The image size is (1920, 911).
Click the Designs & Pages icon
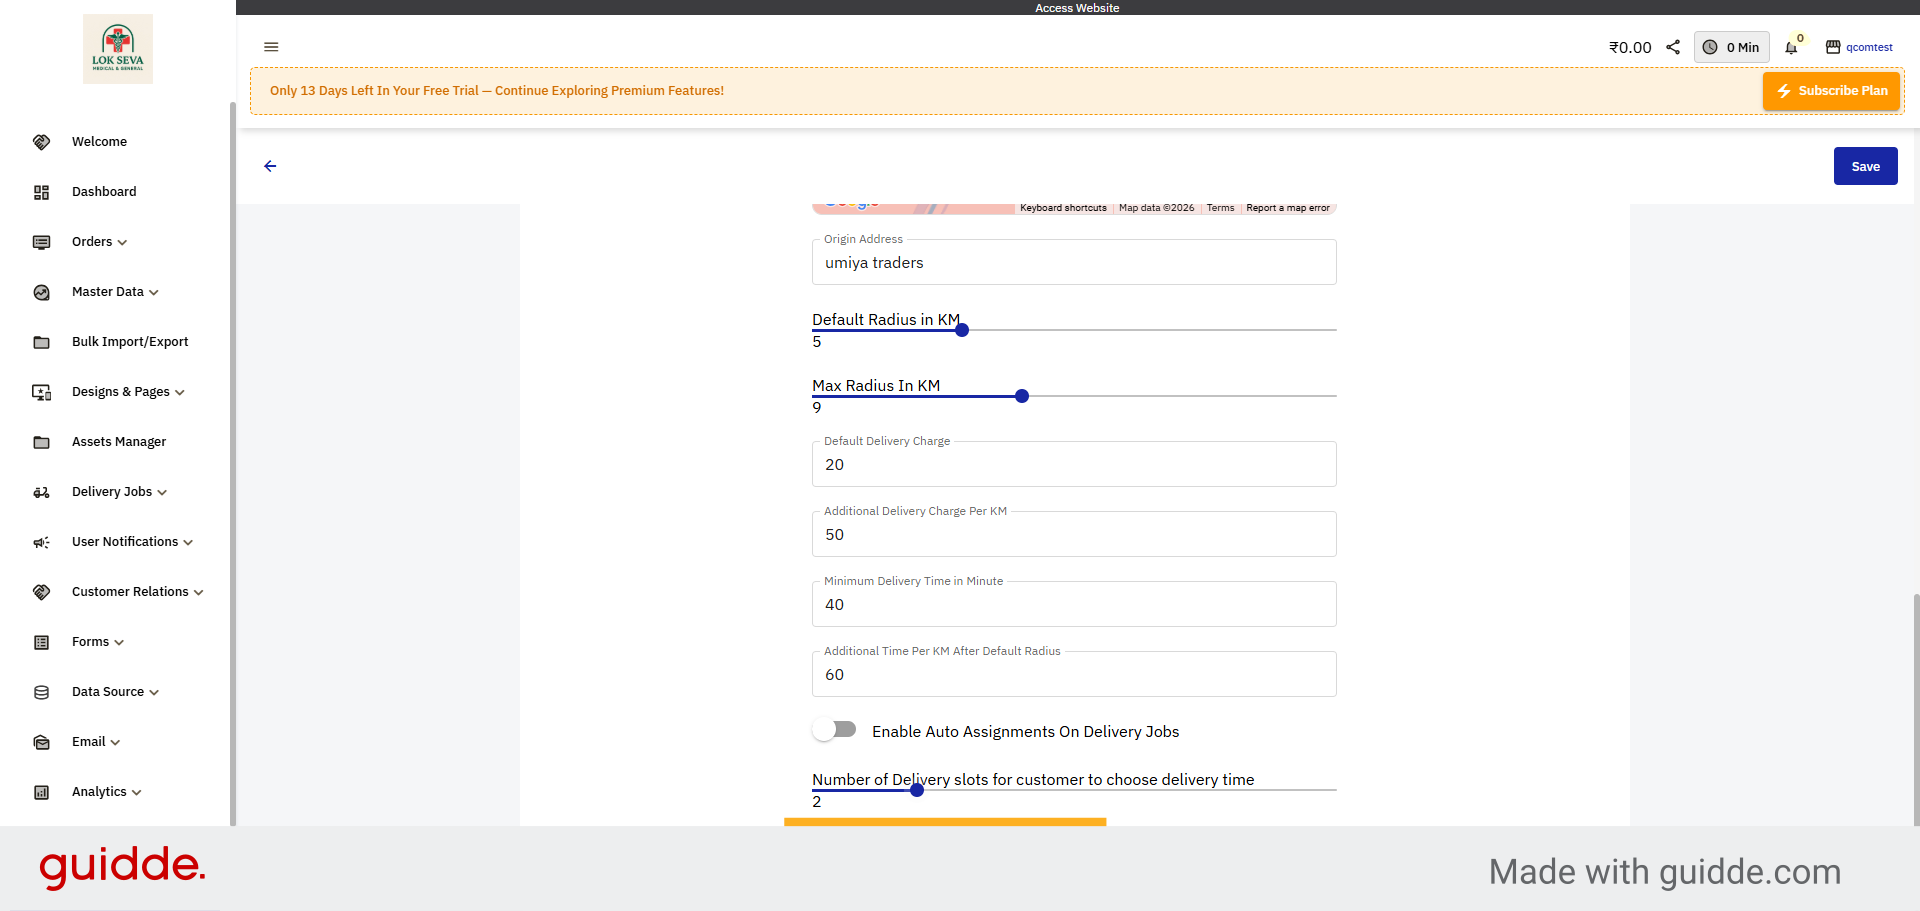(41, 392)
